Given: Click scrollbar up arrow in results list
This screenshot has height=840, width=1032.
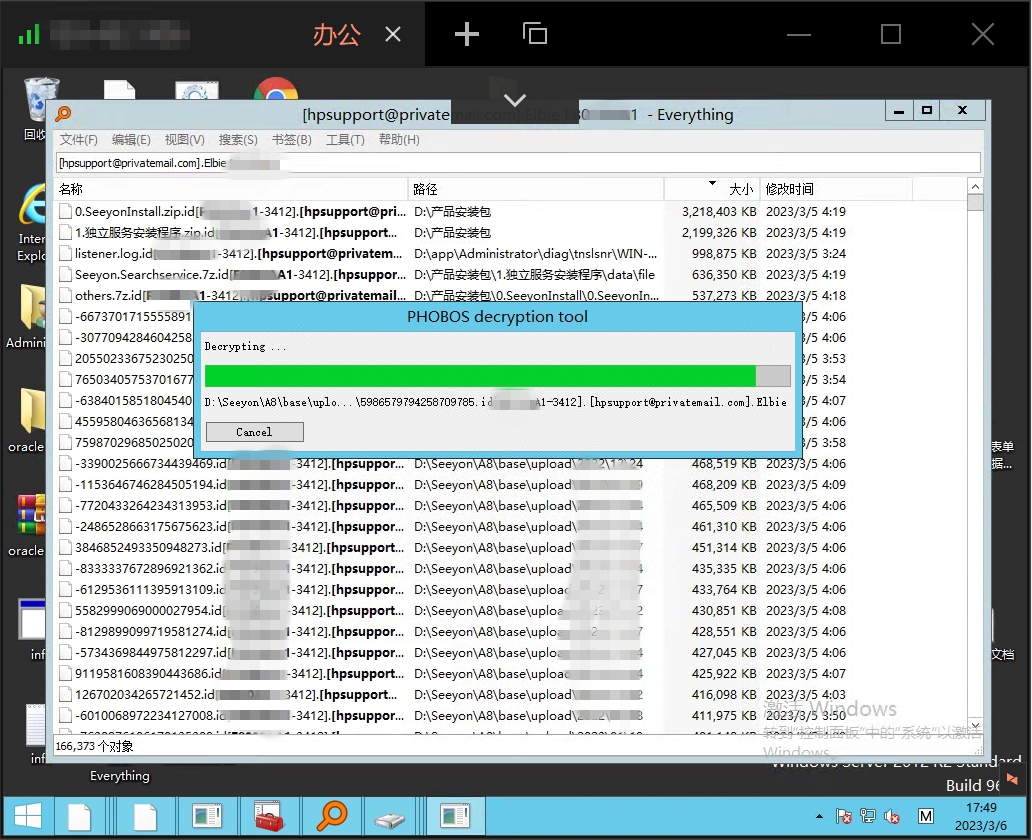Looking at the screenshot, I should click(x=975, y=186).
